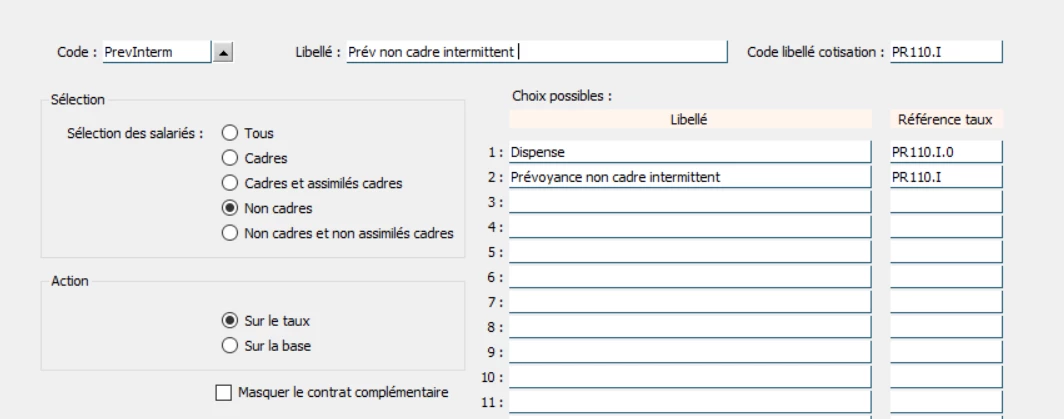
Task: Click the Code libellé cotisation field
Action: pos(945,52)
